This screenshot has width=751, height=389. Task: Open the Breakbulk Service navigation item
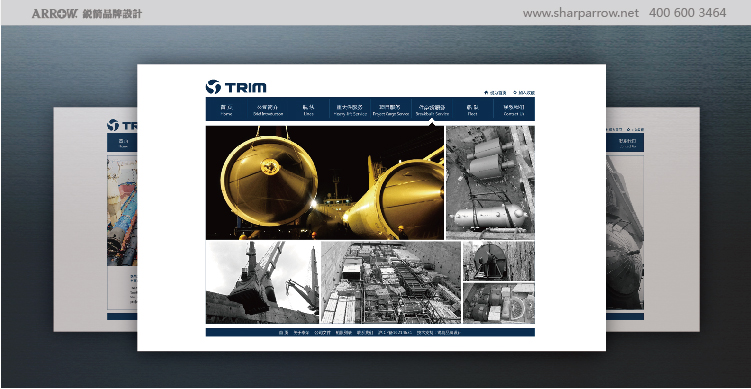click(432, 110)
